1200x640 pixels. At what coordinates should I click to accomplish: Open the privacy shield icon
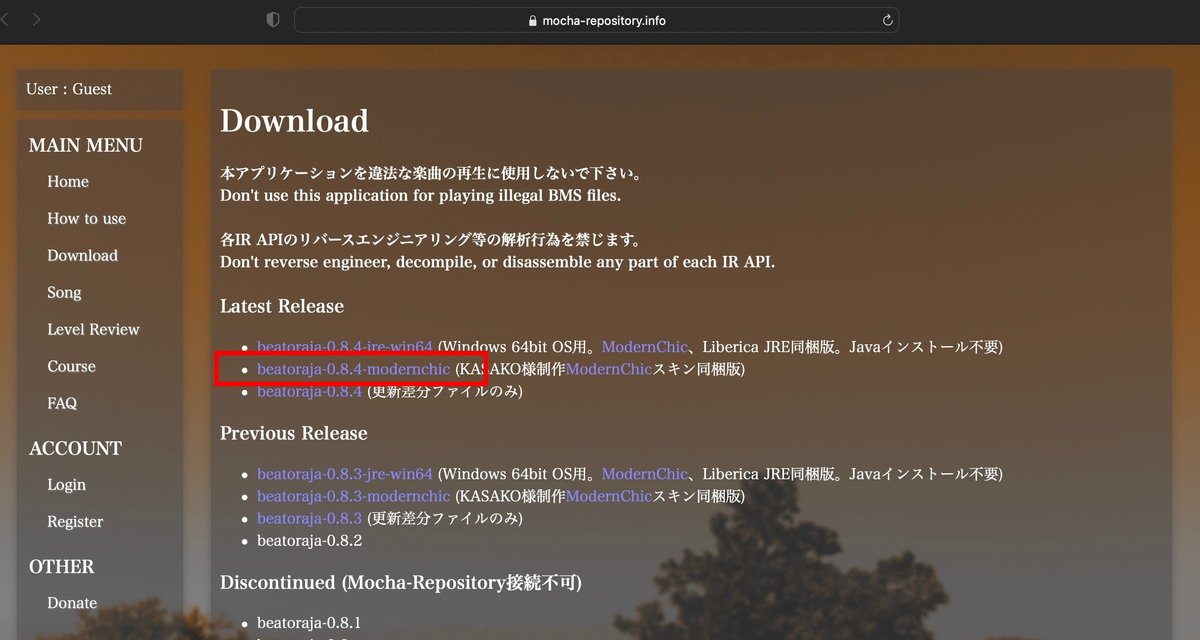coord(273,20)
